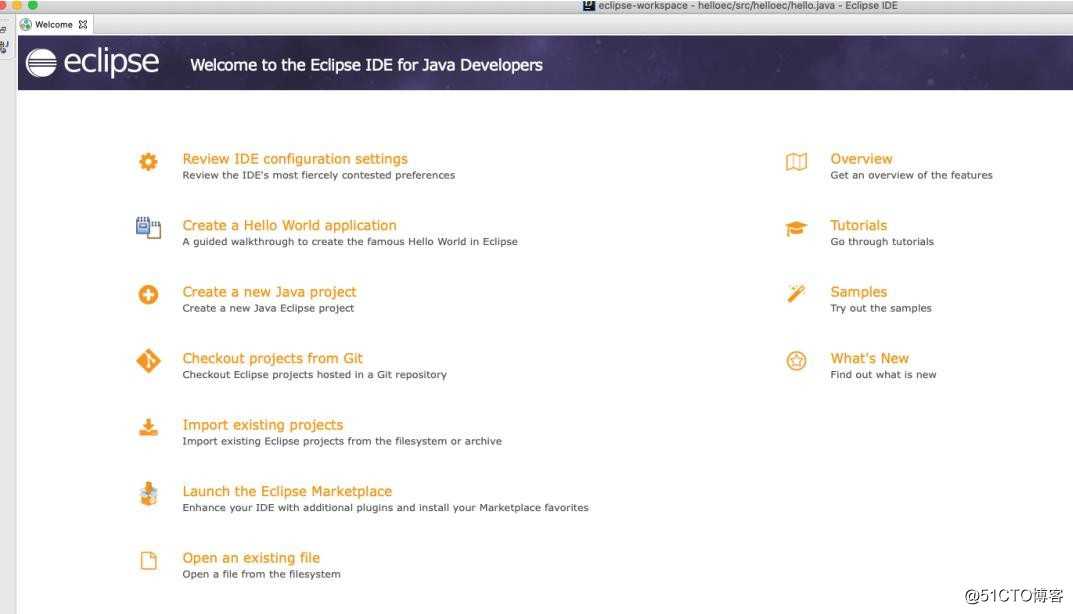Image resolution: width=1073 pixels, height=614 pixels.
Task: Click text "Open a file from the filesystem"
Action: [x=261, y=574]
